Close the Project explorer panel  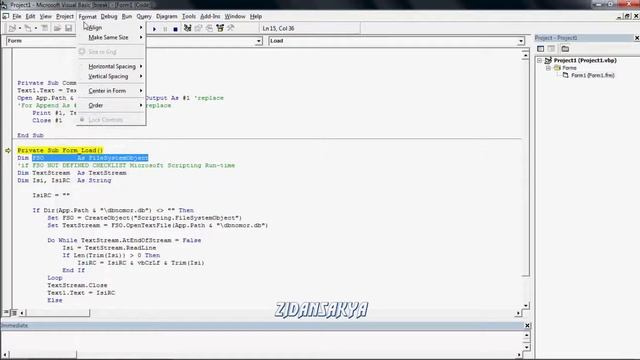[x=637, y=38]
